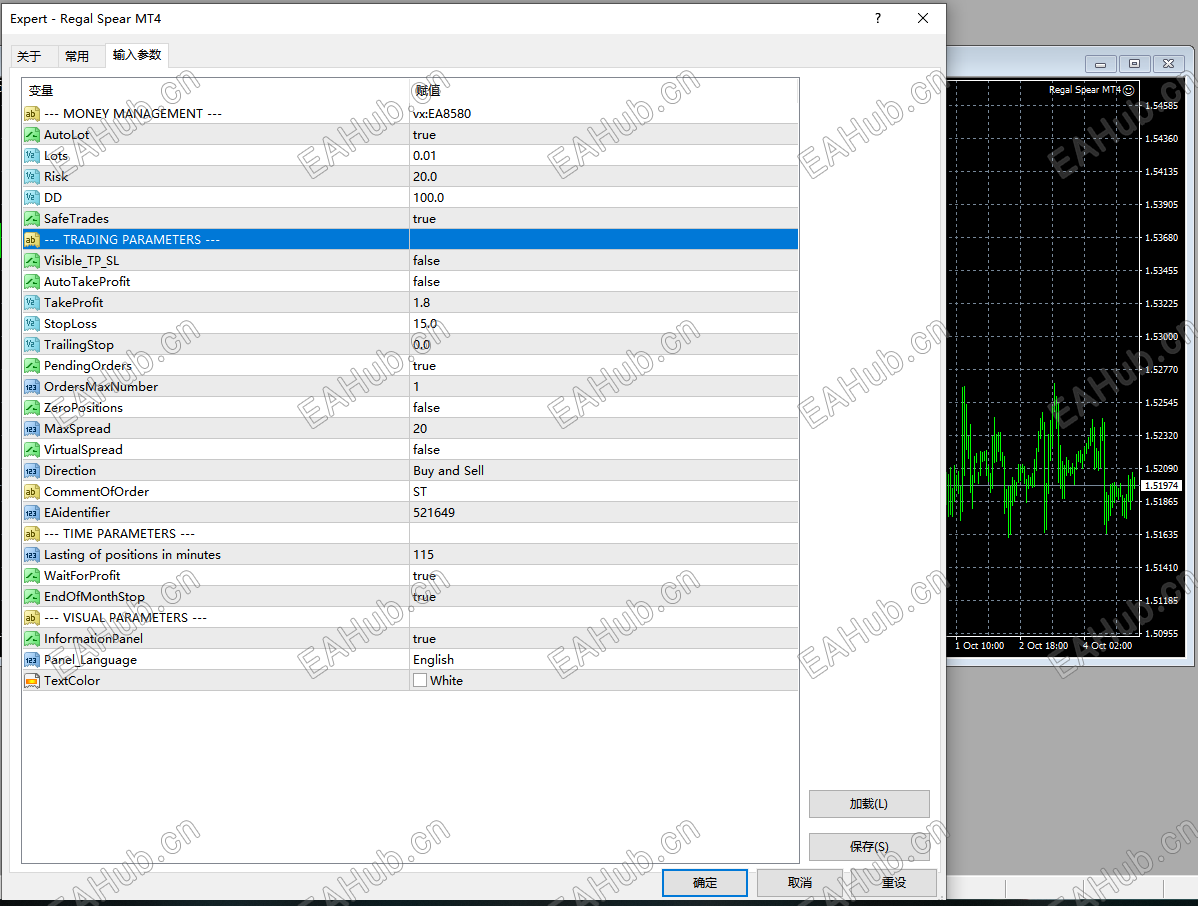
Task: Click the OrdersMaxNumber integer icon
Action: pos(31,387)
